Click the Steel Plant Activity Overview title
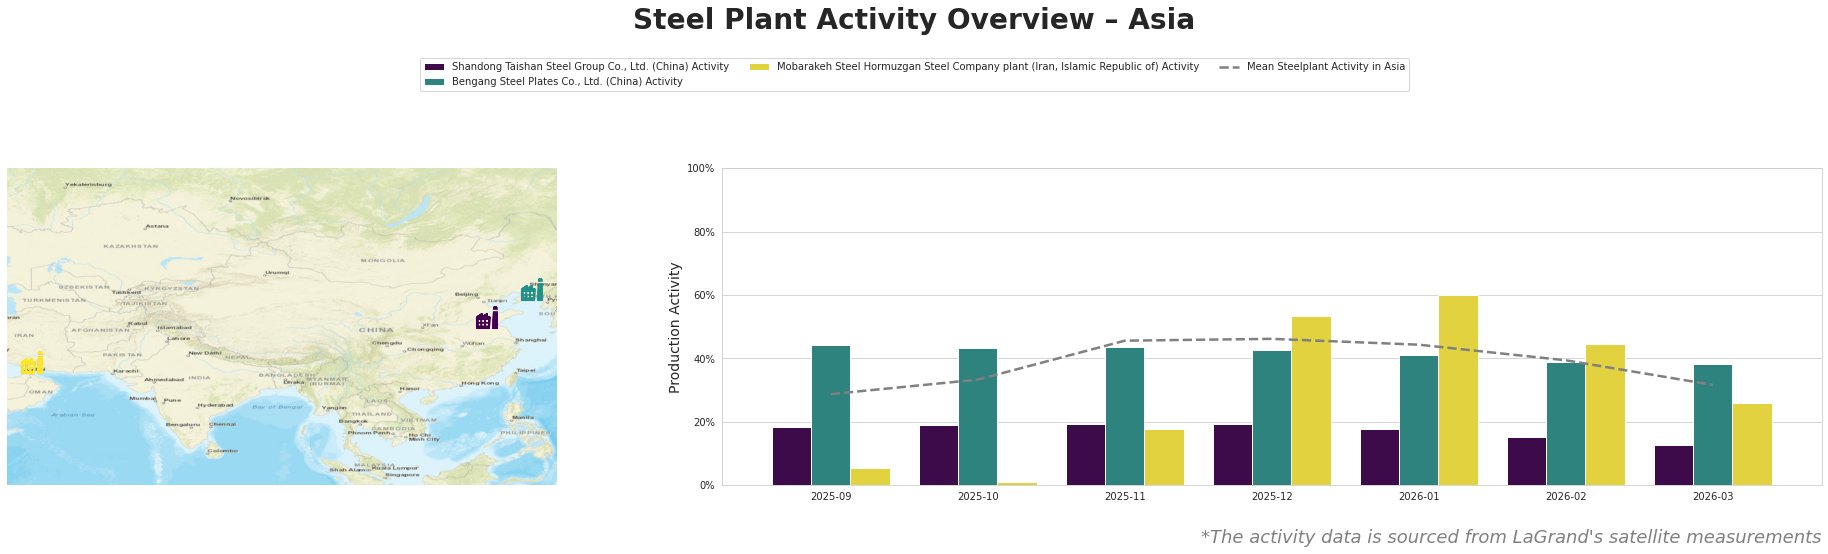Viewport: 1828px width, 554px height. pos(913,20)
